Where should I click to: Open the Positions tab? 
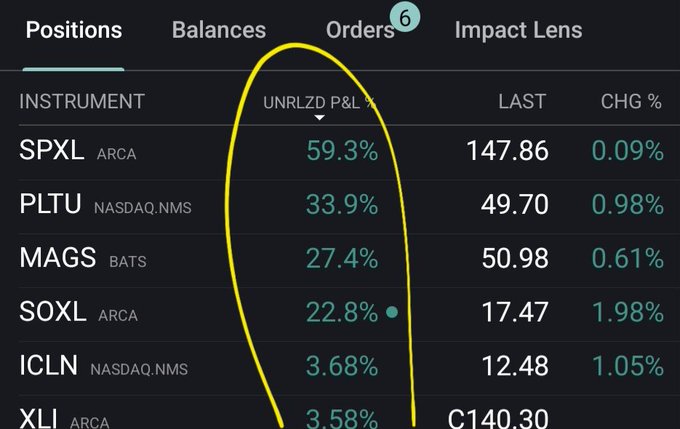(x=73, y=30)
